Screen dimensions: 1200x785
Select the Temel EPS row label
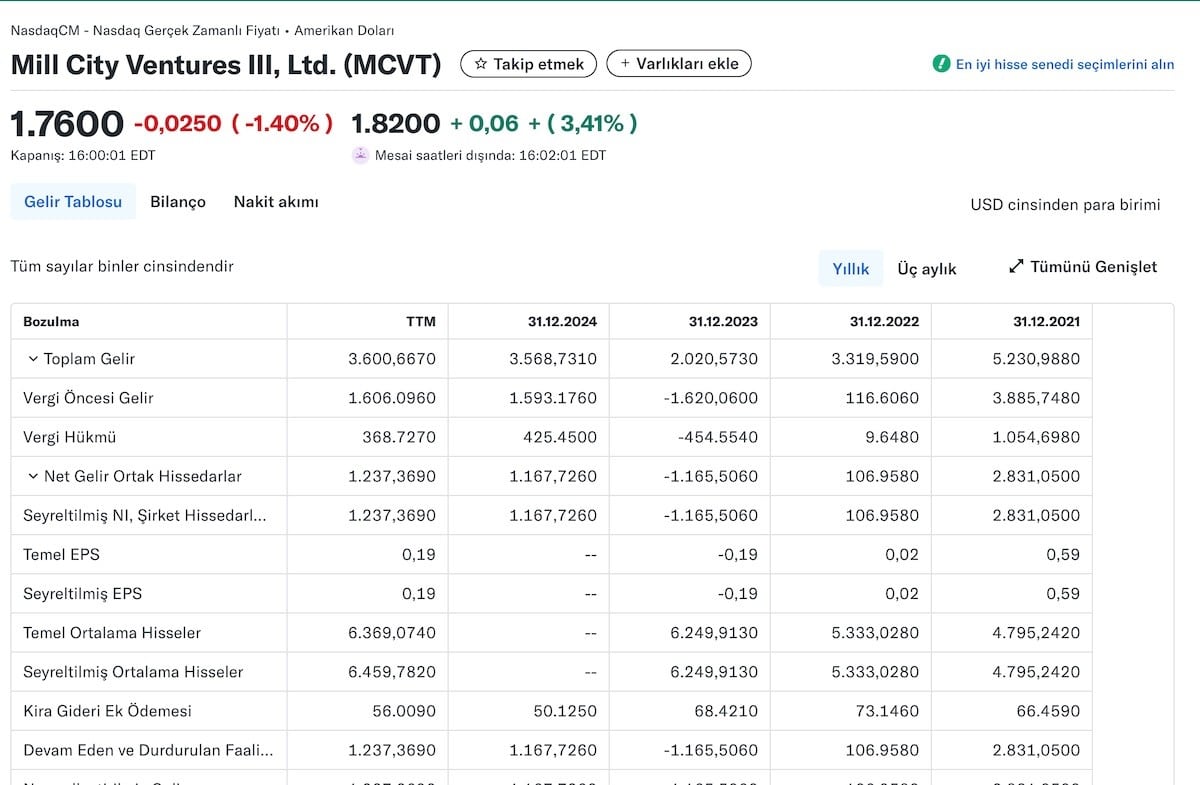coord(61,554)
